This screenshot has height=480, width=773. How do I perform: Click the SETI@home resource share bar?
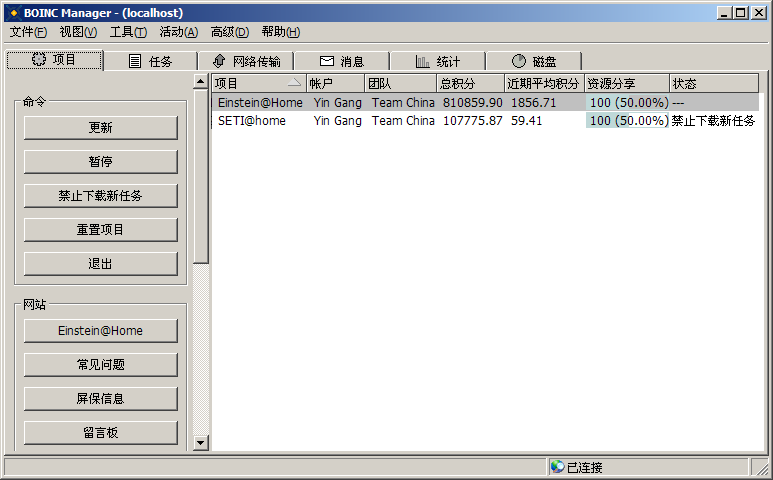(x=627, y=121)
